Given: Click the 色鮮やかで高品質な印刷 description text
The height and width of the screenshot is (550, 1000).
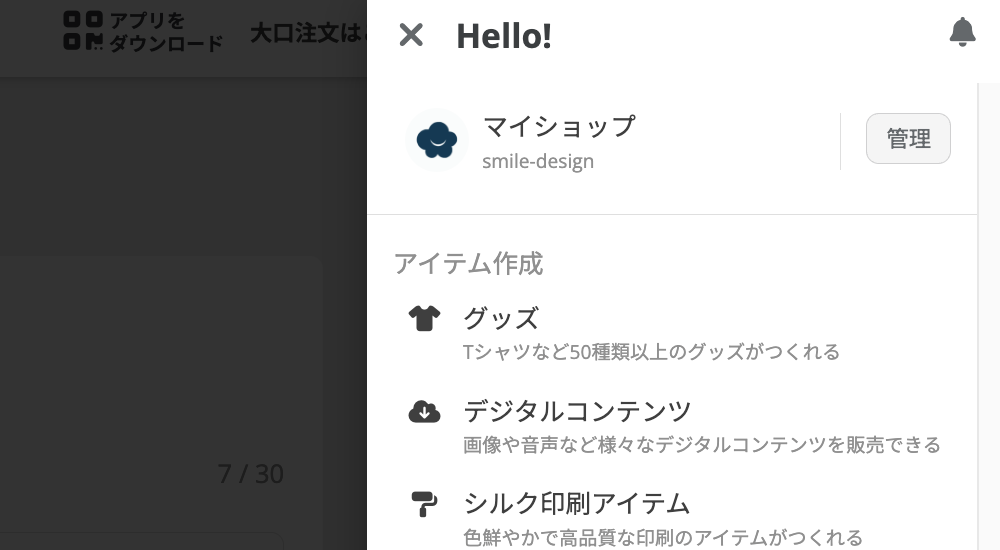Looking at the screenshot, I should [x=663, y=537].
